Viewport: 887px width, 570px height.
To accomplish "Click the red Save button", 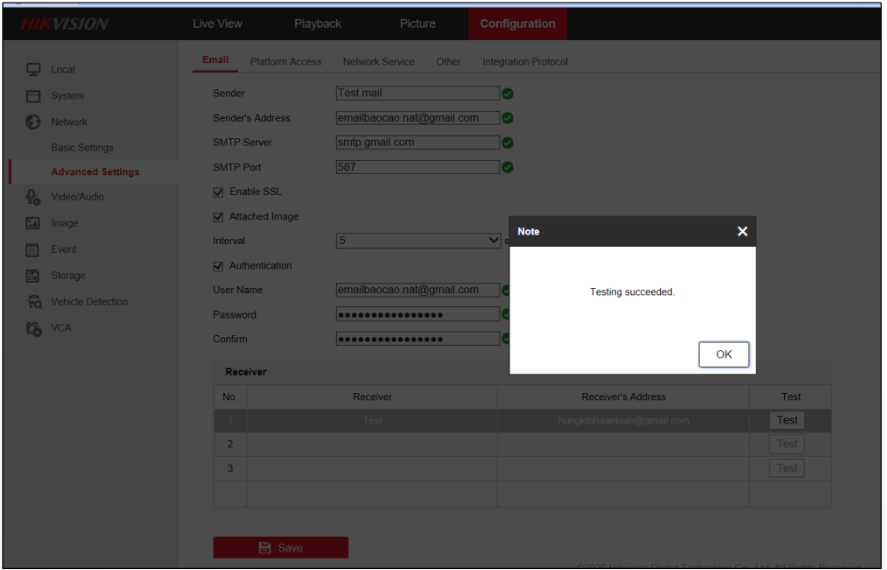I will tap(280, 547).
